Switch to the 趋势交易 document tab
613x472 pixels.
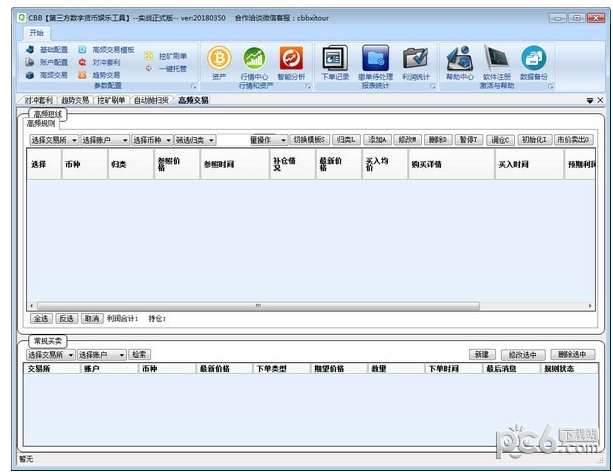point(75,101)
